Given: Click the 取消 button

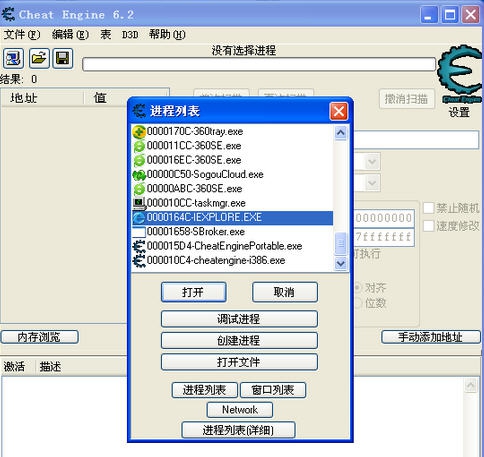Looking at the screenshot, I should (285, 292).
